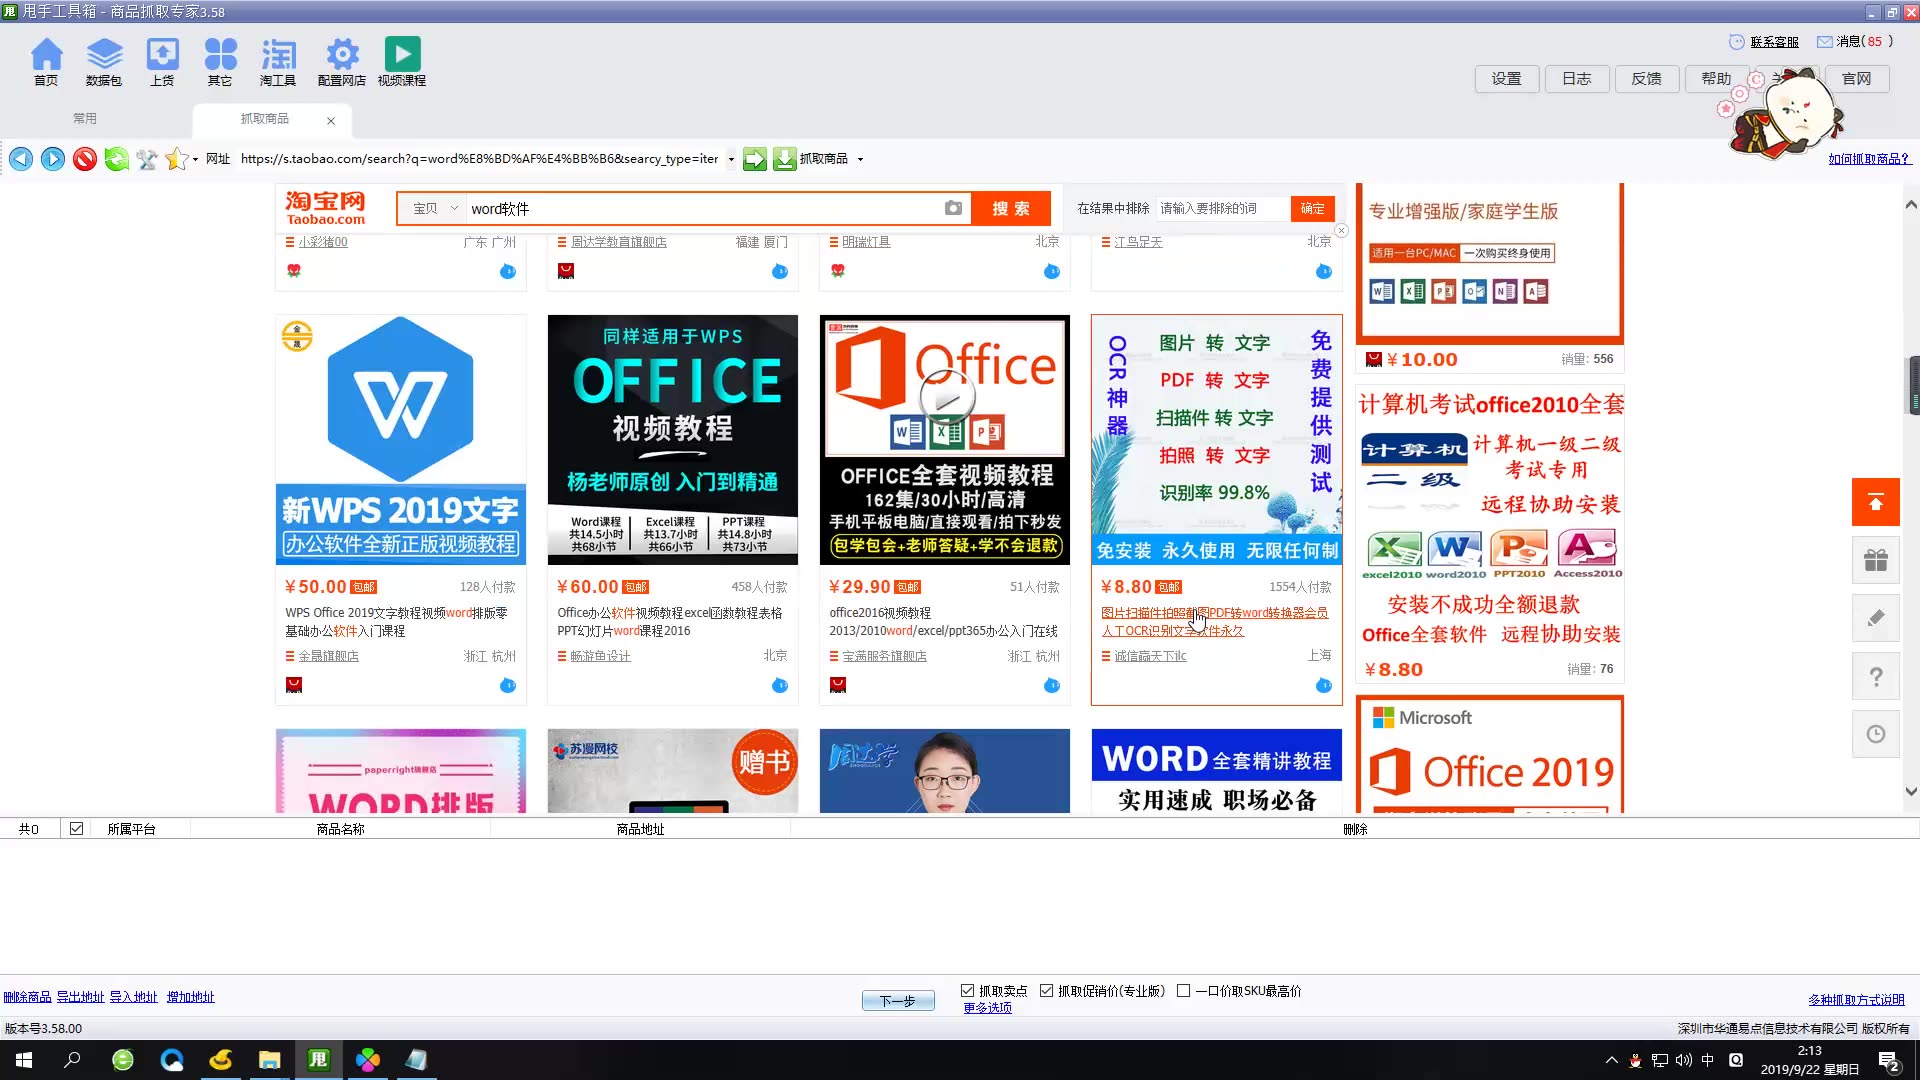Screen dimensions: 1920x1080
Task: Toggle the select-all checkbox in table header
Action: tap(76, 828)
